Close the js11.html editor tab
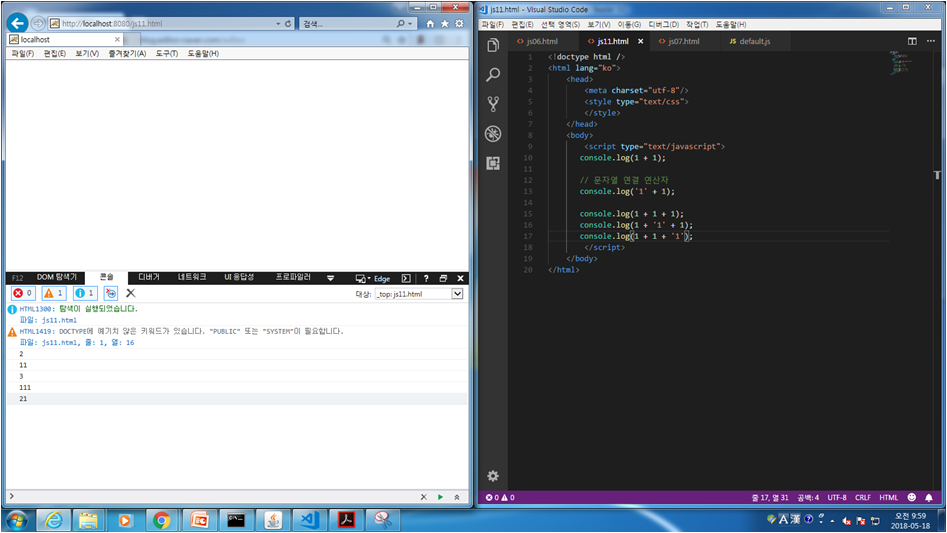 (x=640, y=41)
